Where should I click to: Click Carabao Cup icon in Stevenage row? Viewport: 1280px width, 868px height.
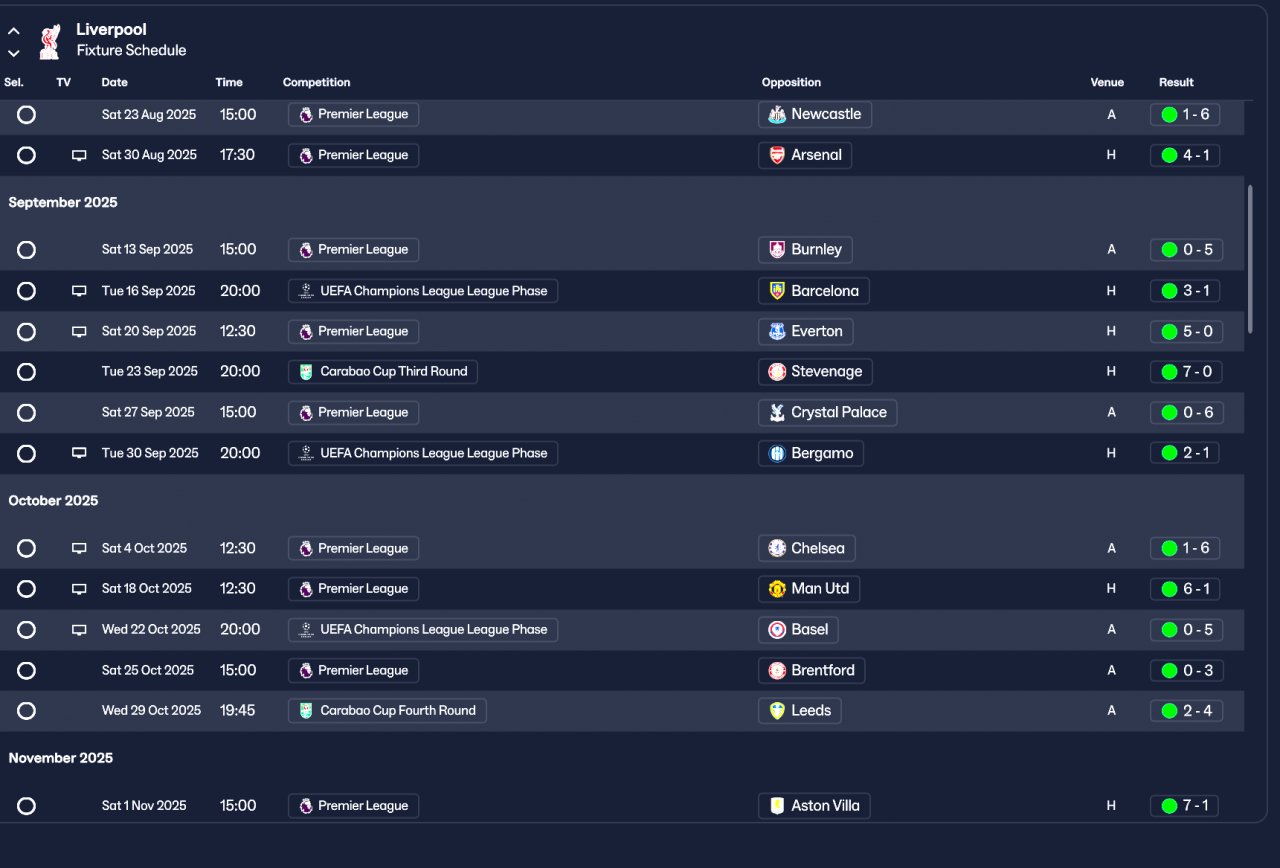click(x=306, y=372)
